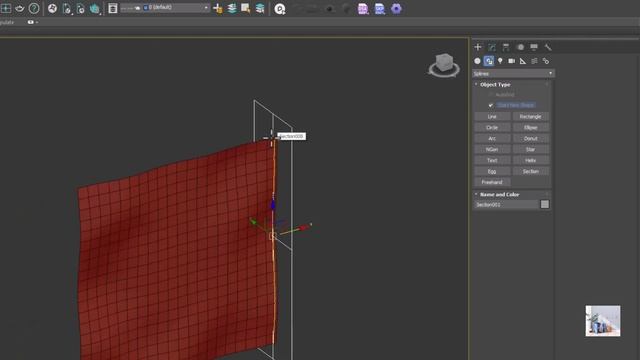The height and width of the screenshot is (360, 640).
Task: Collapse the Name and Color rollout
Action: 499,194
